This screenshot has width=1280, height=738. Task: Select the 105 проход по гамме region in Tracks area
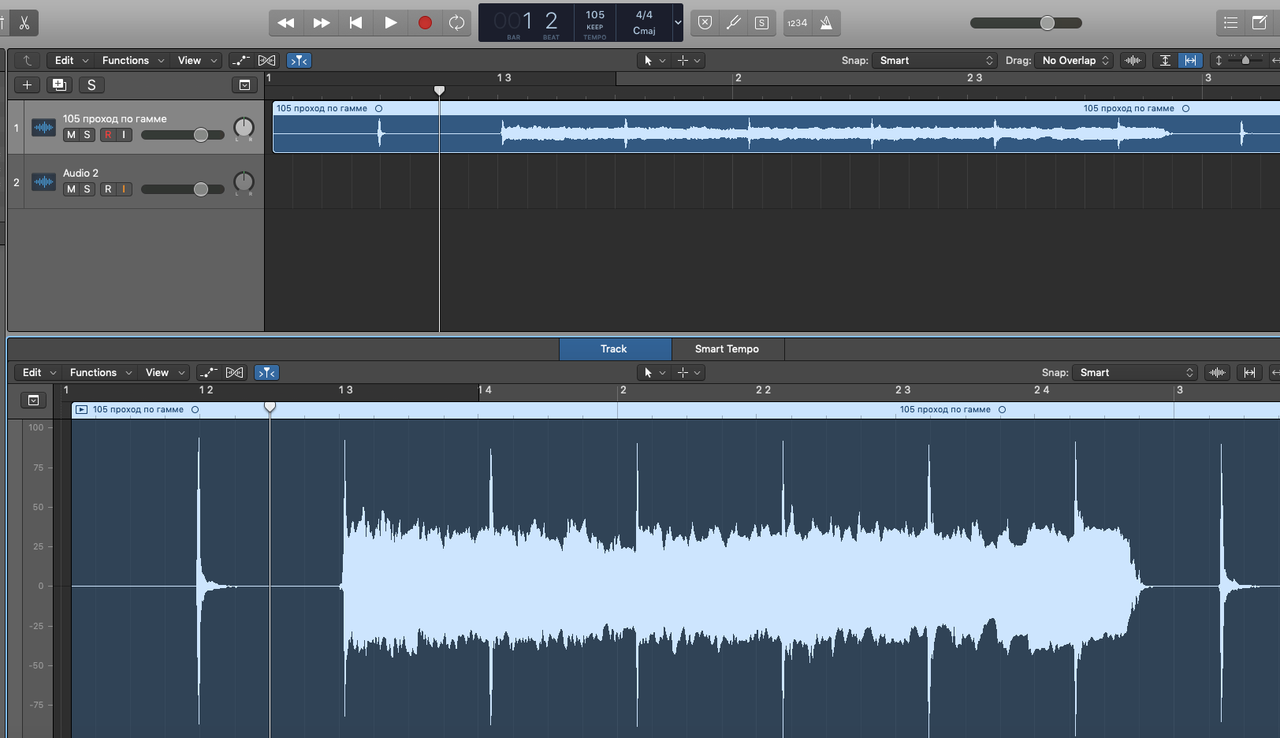click(776, 126)
